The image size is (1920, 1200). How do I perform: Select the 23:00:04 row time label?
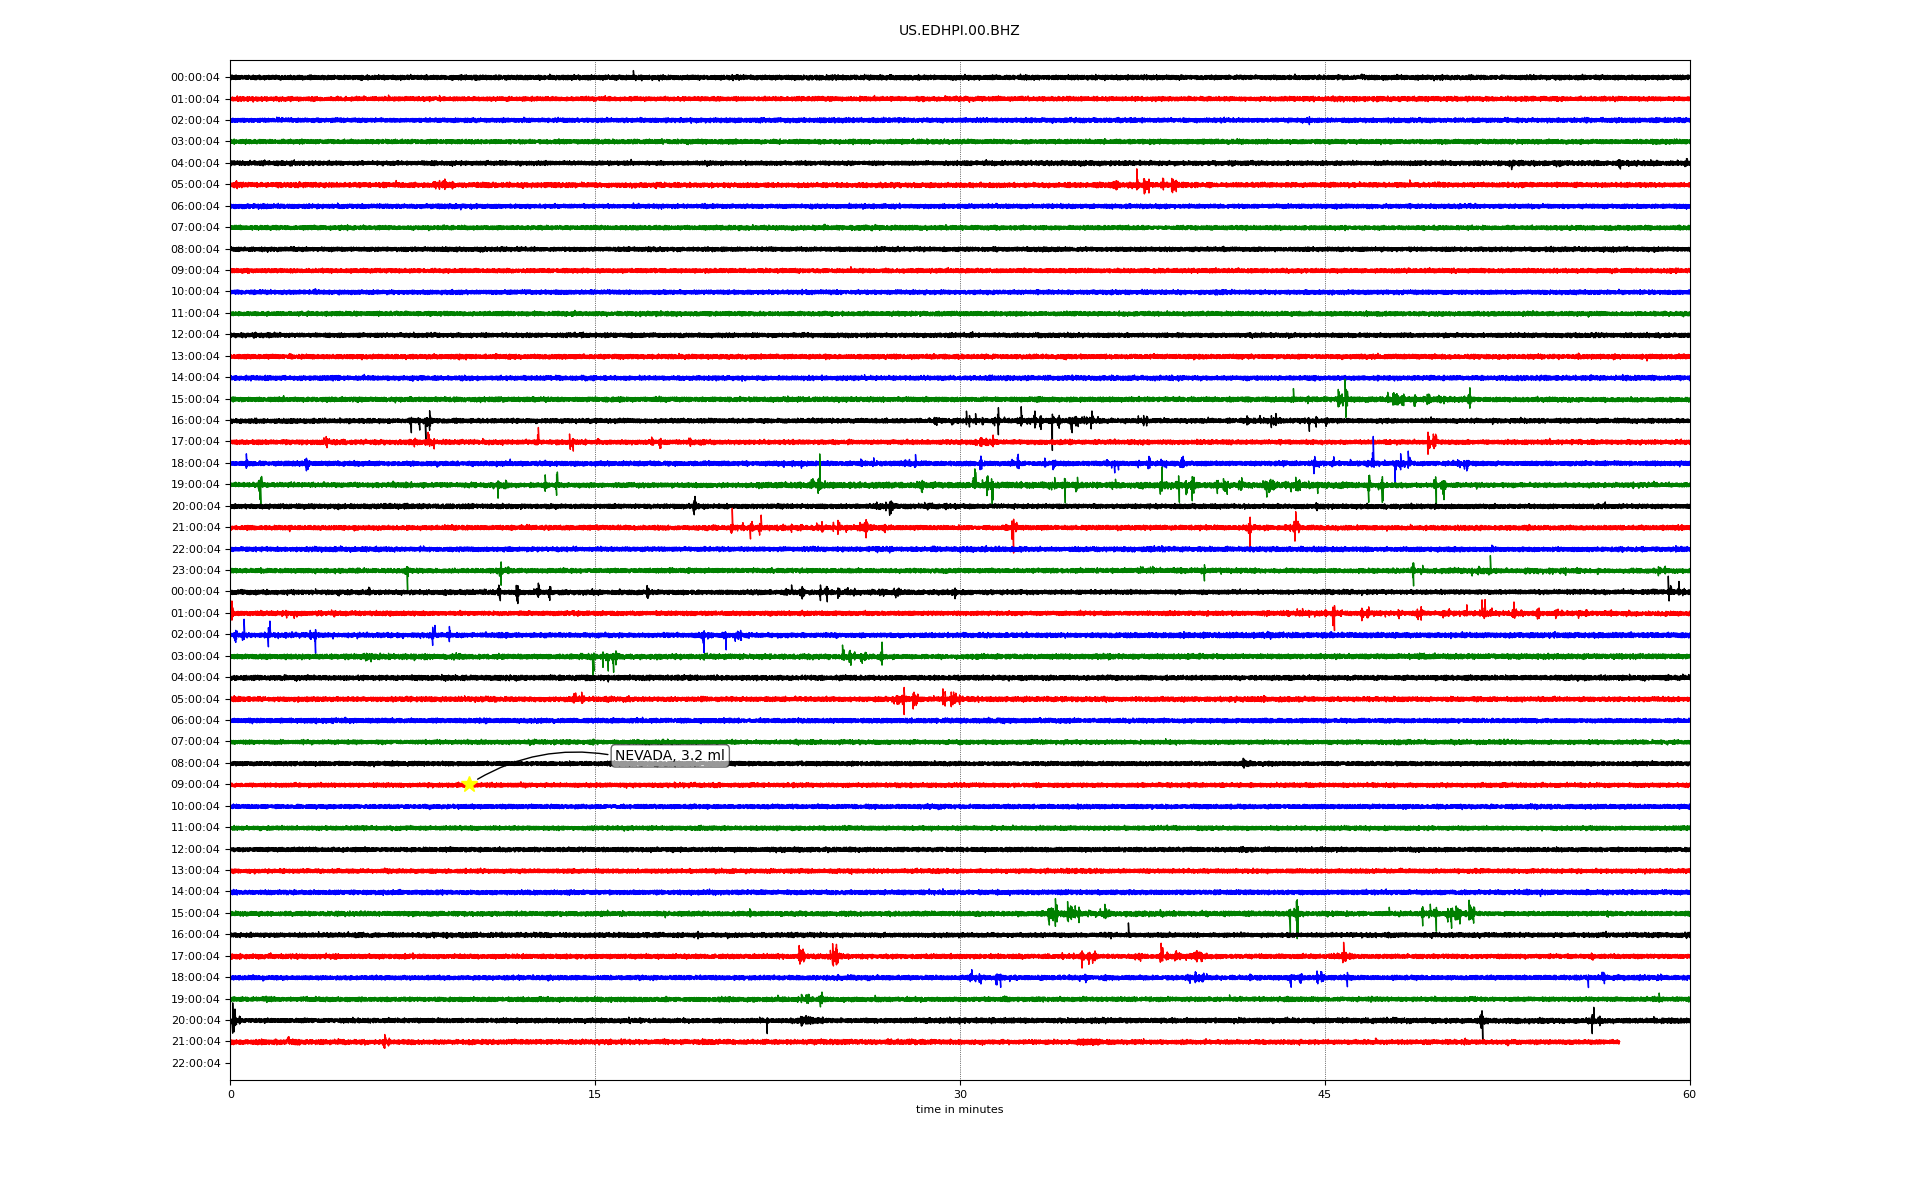[x=195, y=571]
